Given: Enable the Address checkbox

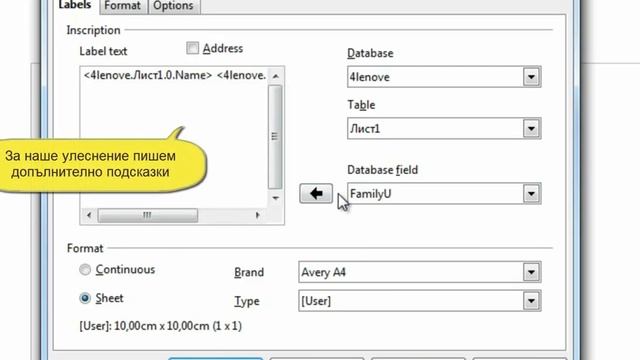Looking at the screenshot, I should tap(192, 48).
